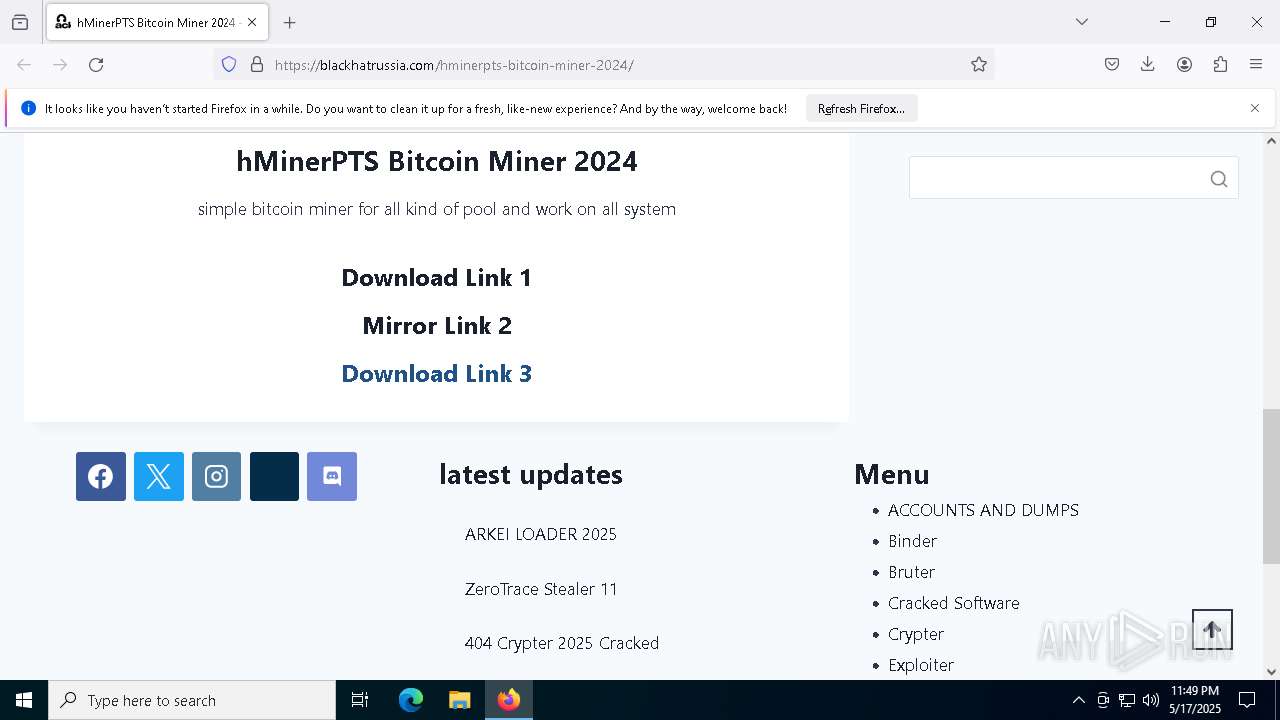Open the Firefox View recent browsing icon

tap(20, 22)
